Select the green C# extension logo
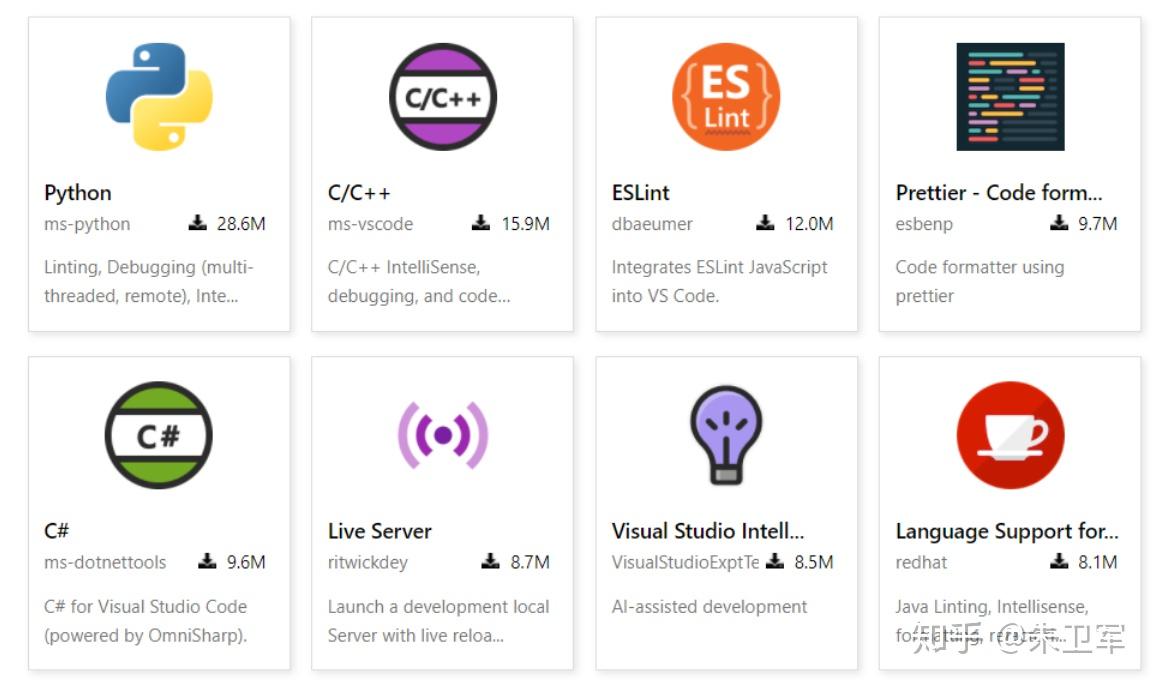The width and height of the screenshot is (1155, 684). [159, 435]
